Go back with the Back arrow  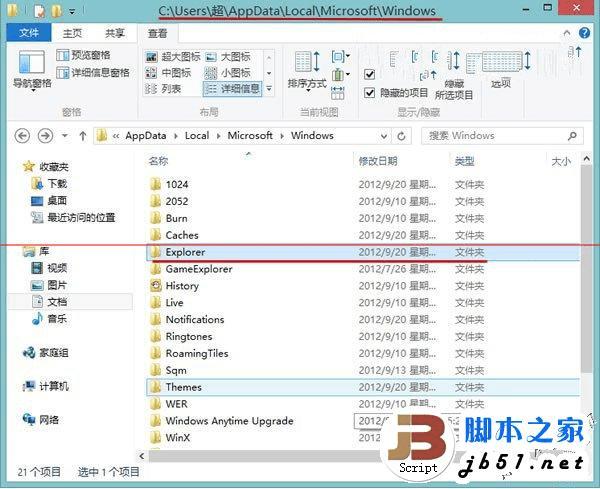coord(22,136)
